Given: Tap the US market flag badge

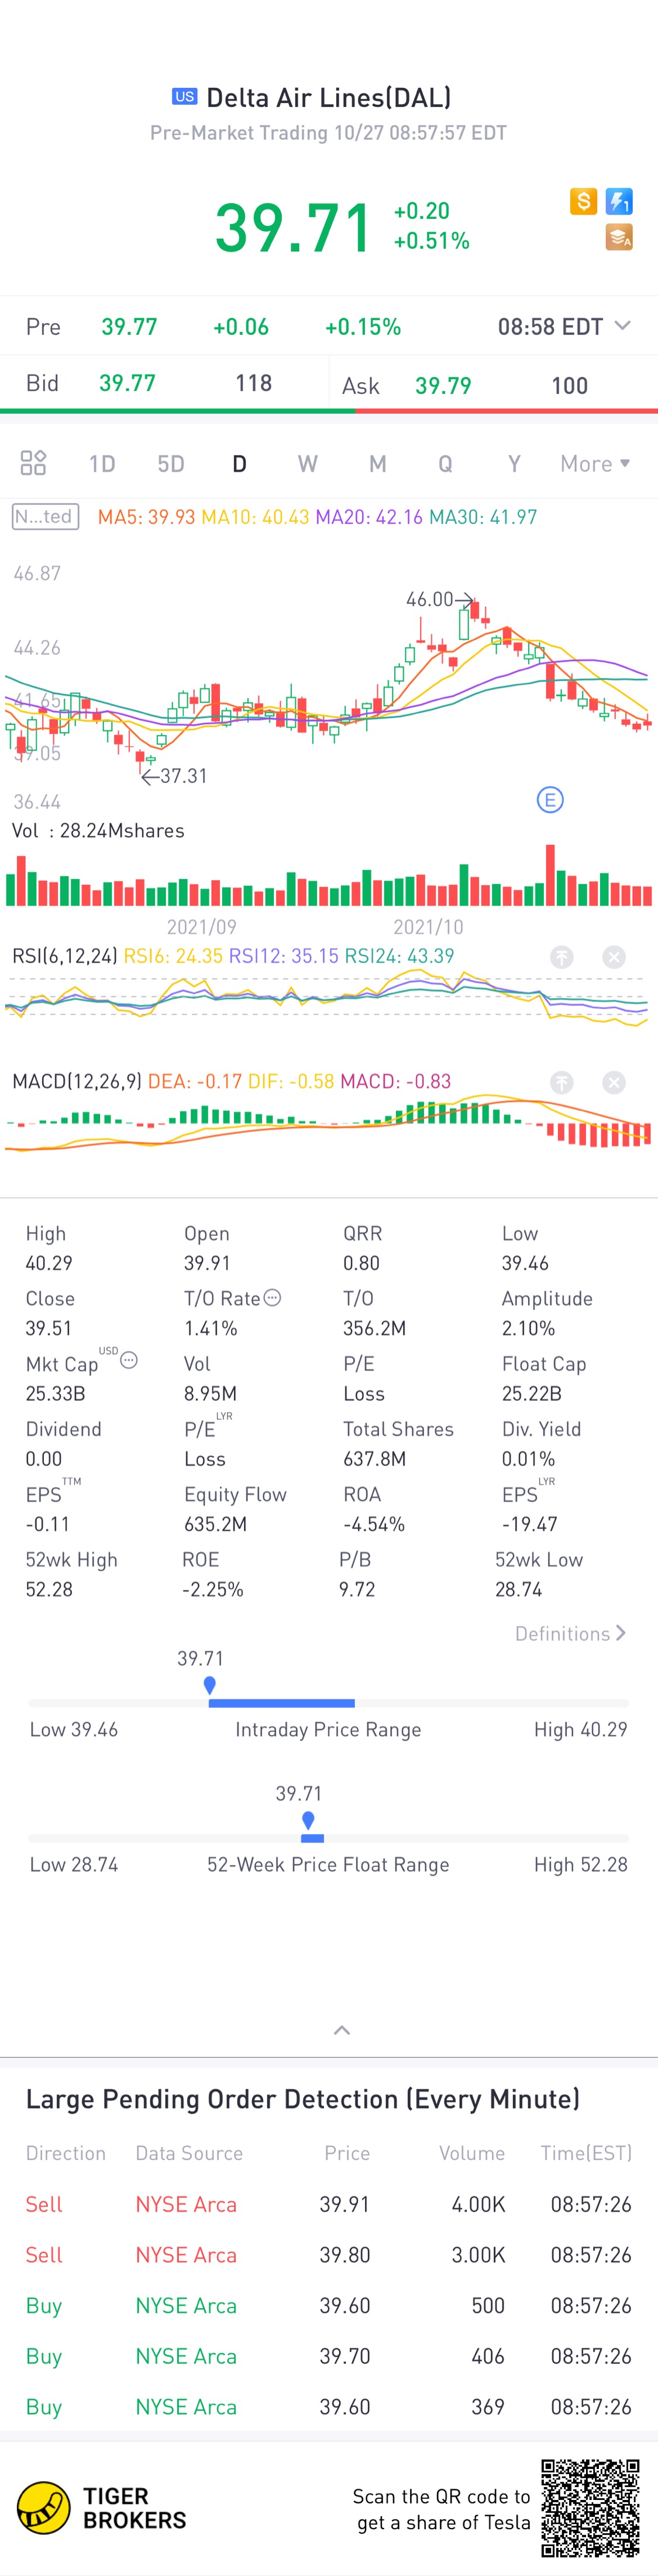Looking at the screenshot, I should tap(184, 96).
